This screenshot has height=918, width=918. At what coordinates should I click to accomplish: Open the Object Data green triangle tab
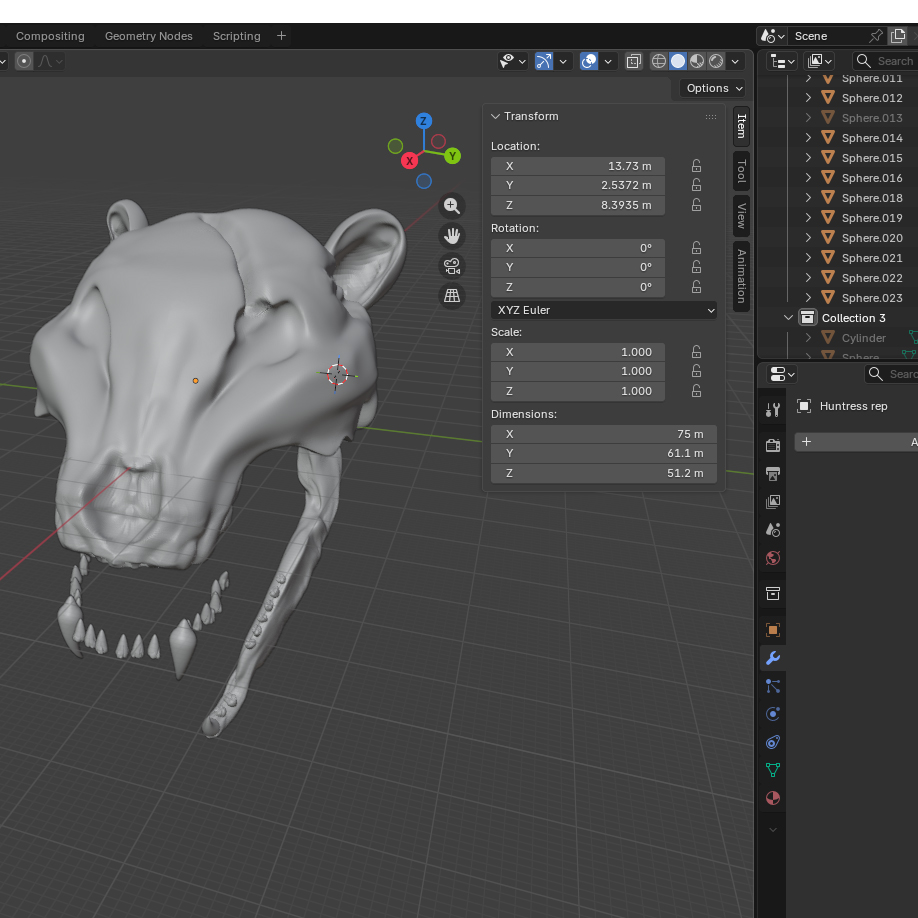pos(772,770)
